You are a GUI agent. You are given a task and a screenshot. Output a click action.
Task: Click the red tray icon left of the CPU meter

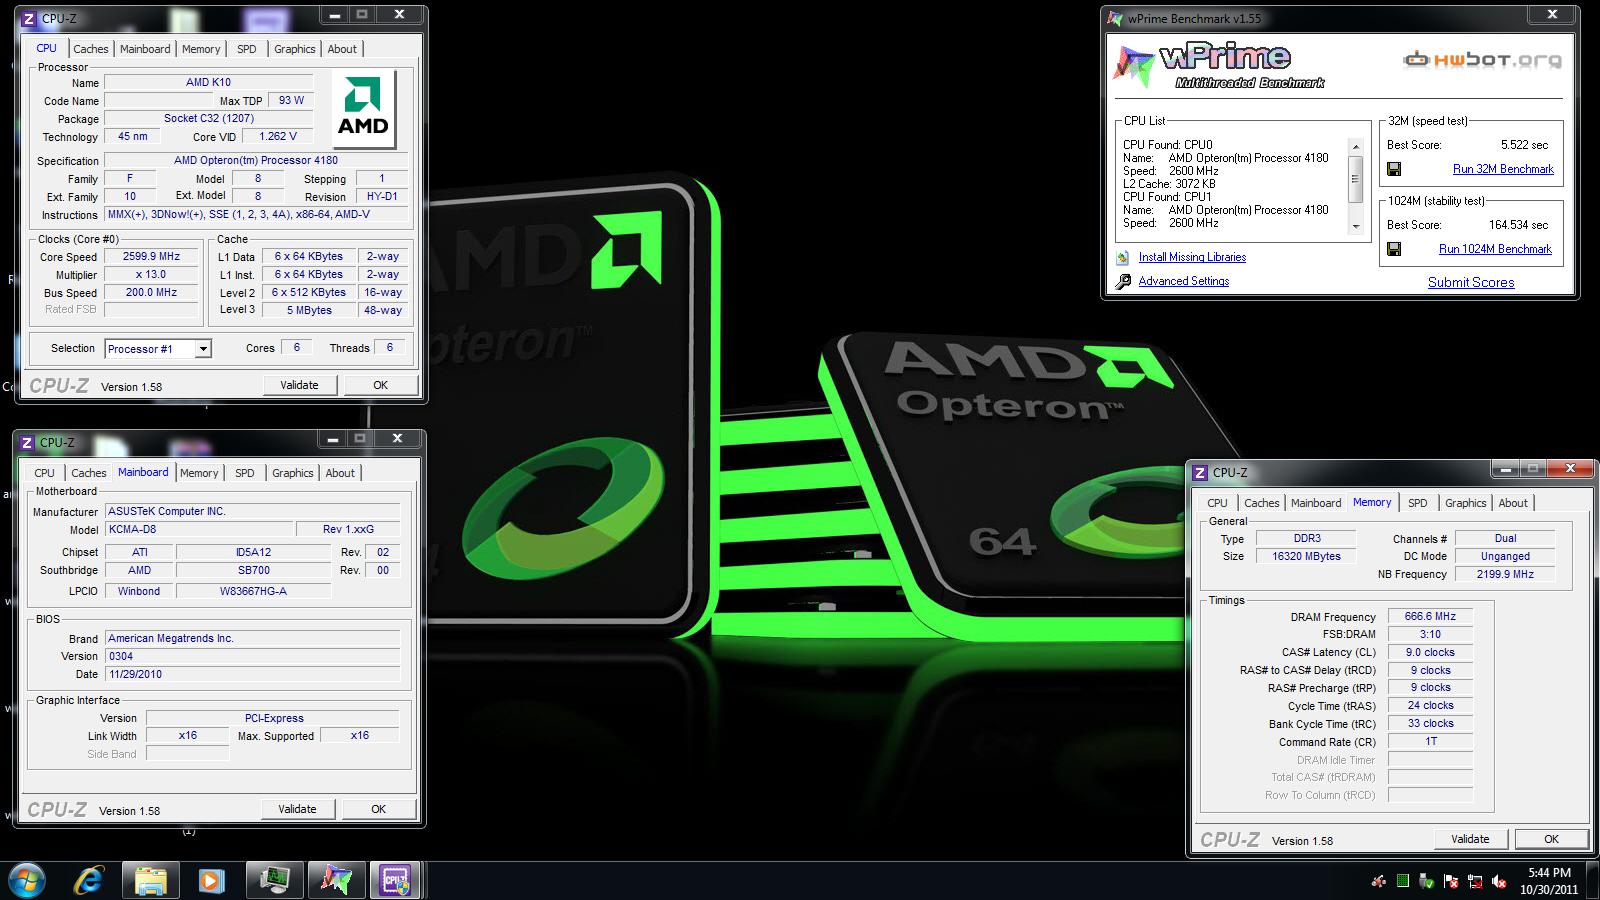1379,882
